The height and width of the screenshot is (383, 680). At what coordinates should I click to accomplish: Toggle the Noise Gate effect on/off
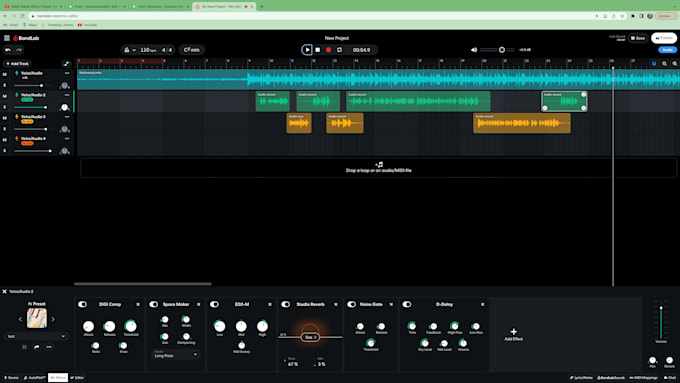pos(351,304)
